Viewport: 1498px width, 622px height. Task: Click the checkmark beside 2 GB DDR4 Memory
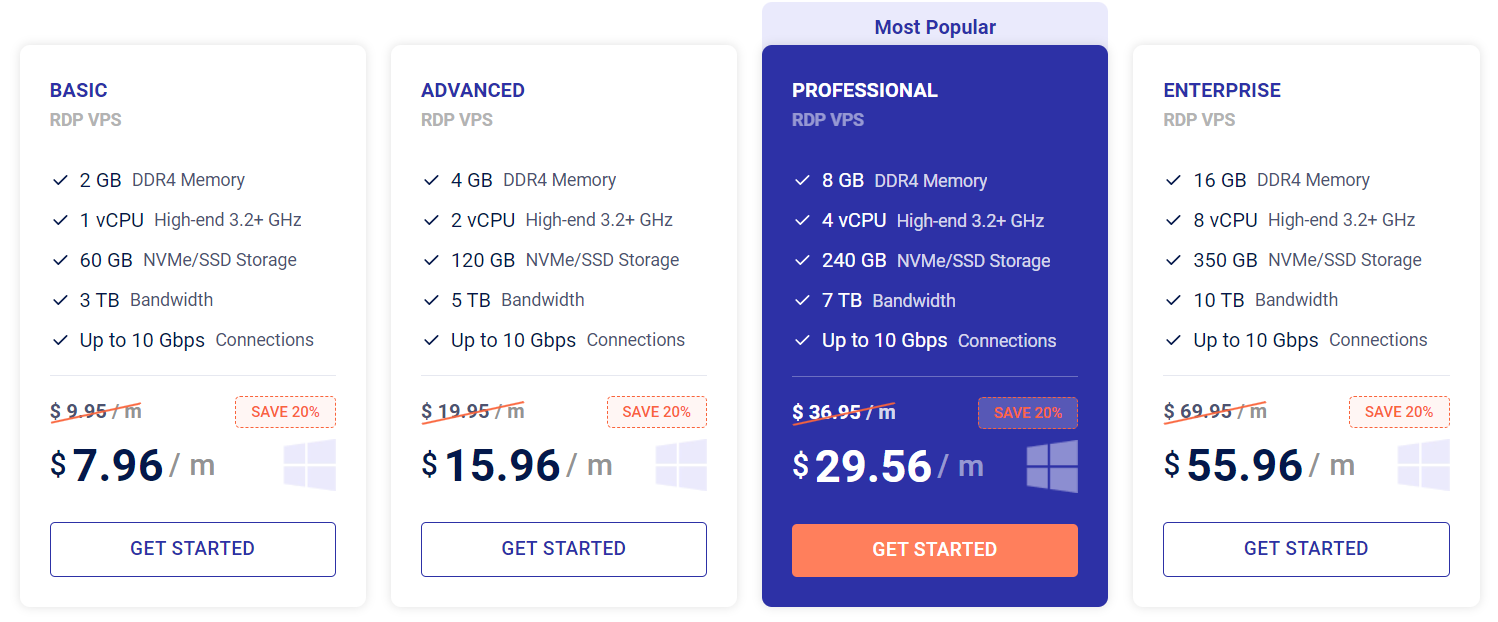pyautogui.click(x=60, y=179)
